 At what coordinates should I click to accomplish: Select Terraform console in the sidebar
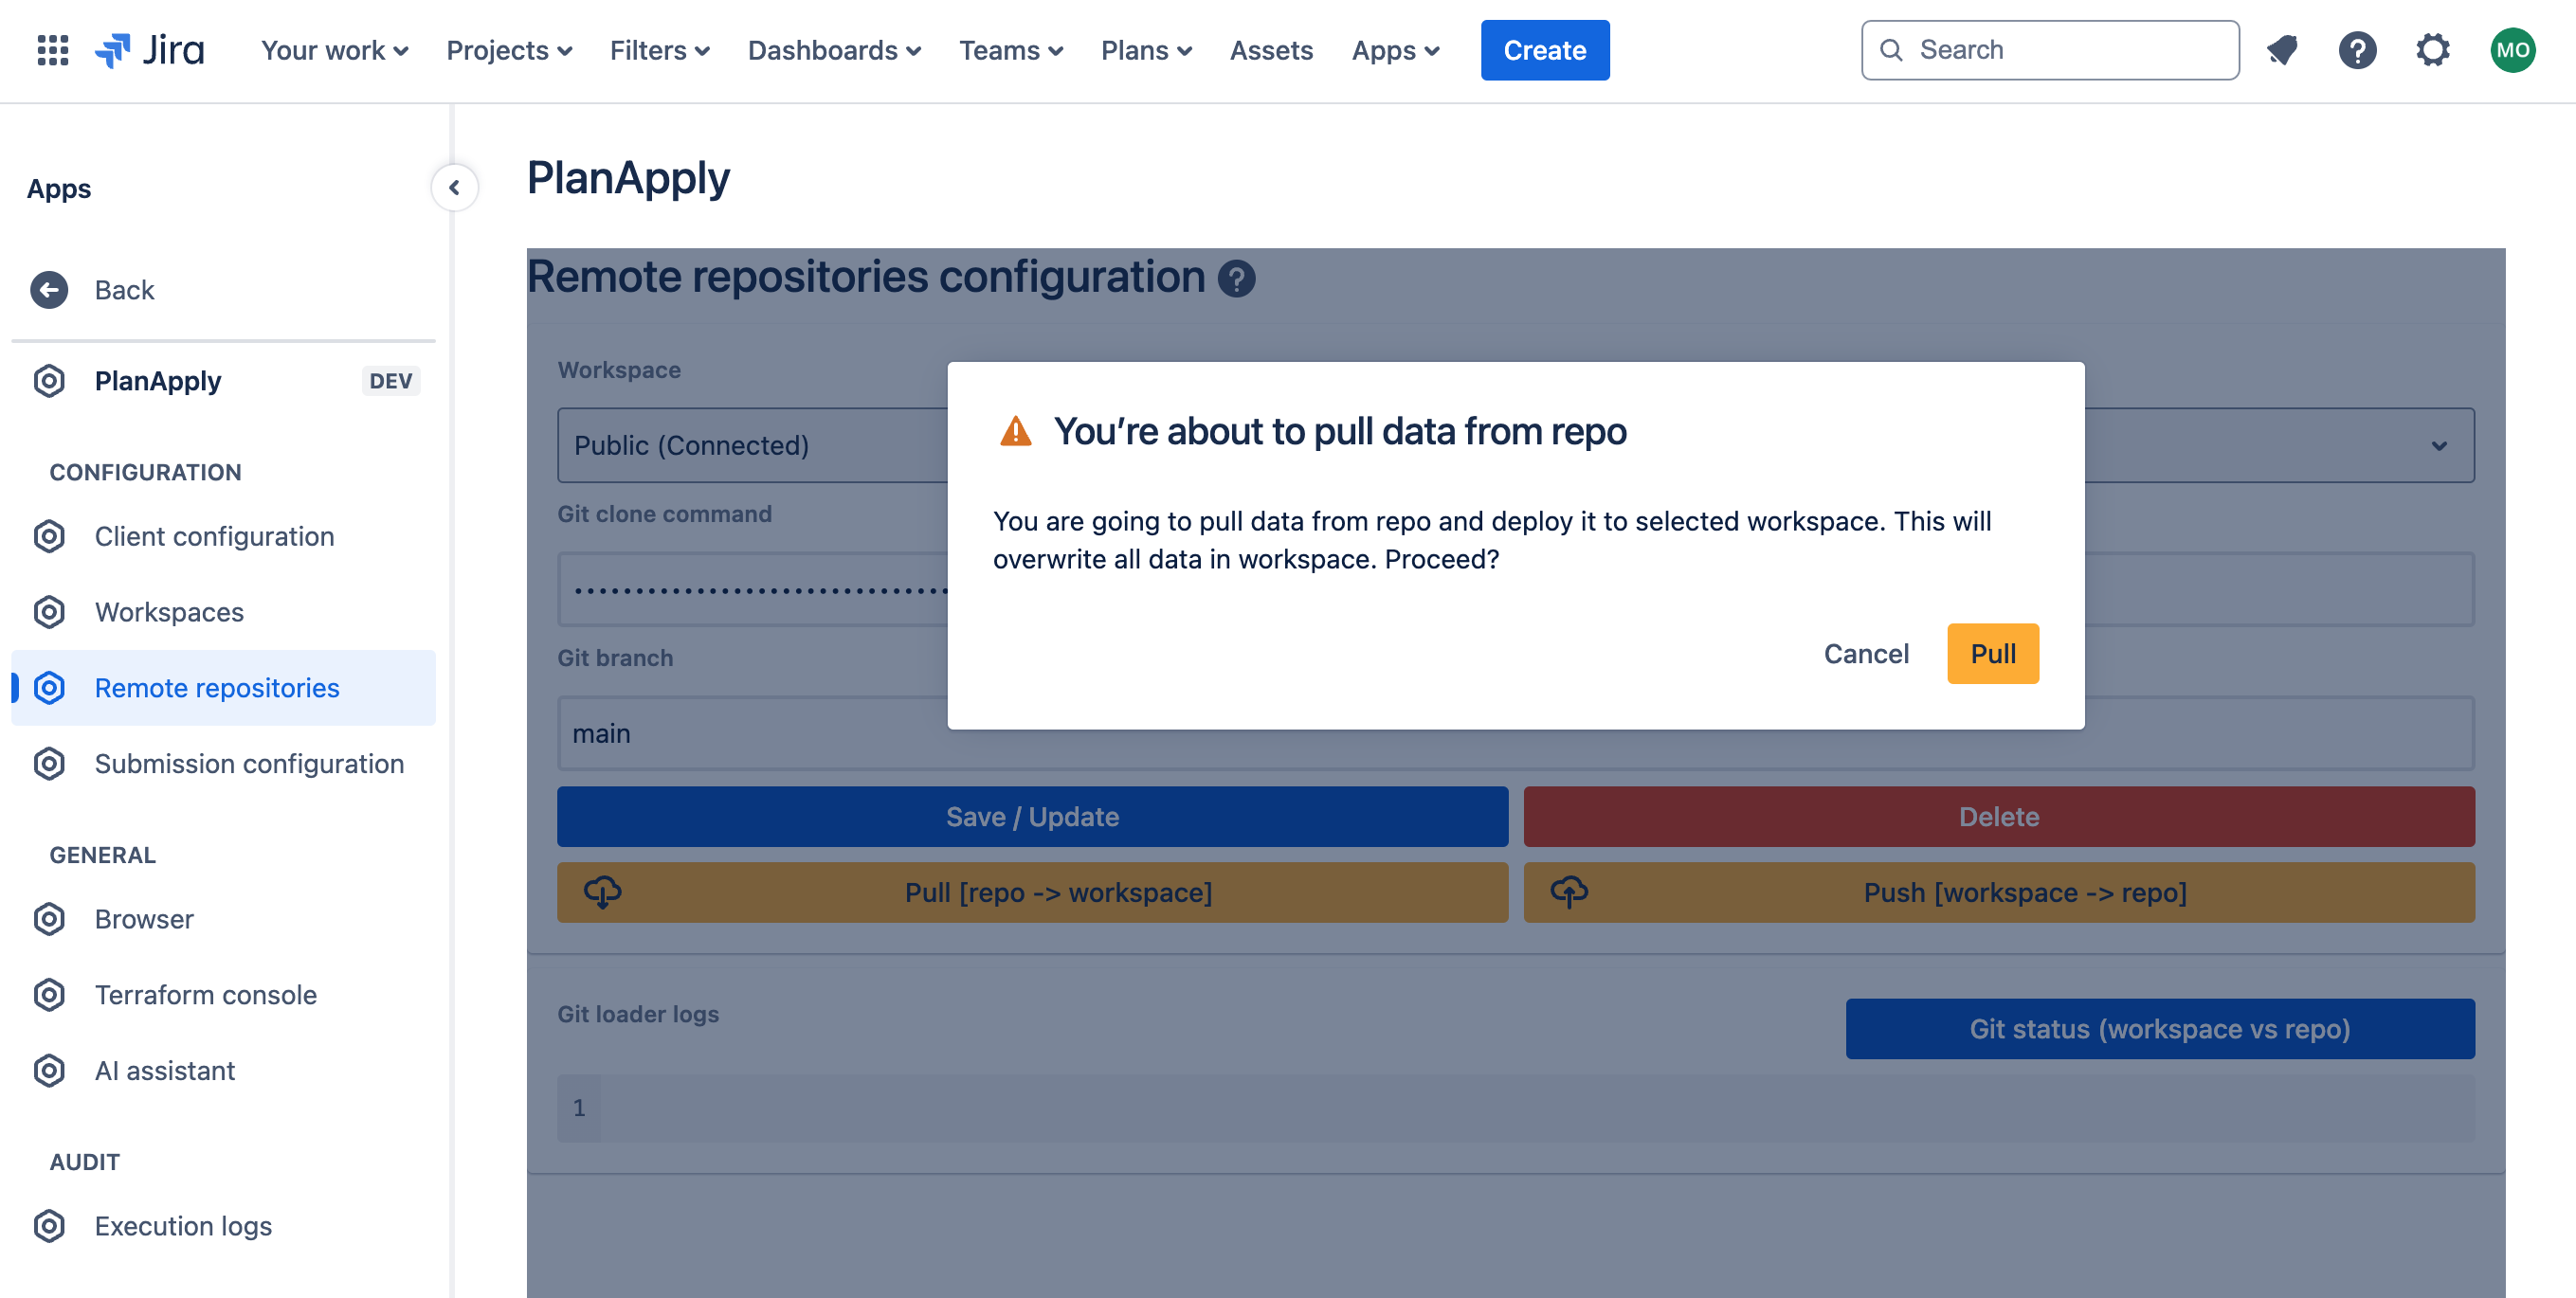tap(205, 994)
